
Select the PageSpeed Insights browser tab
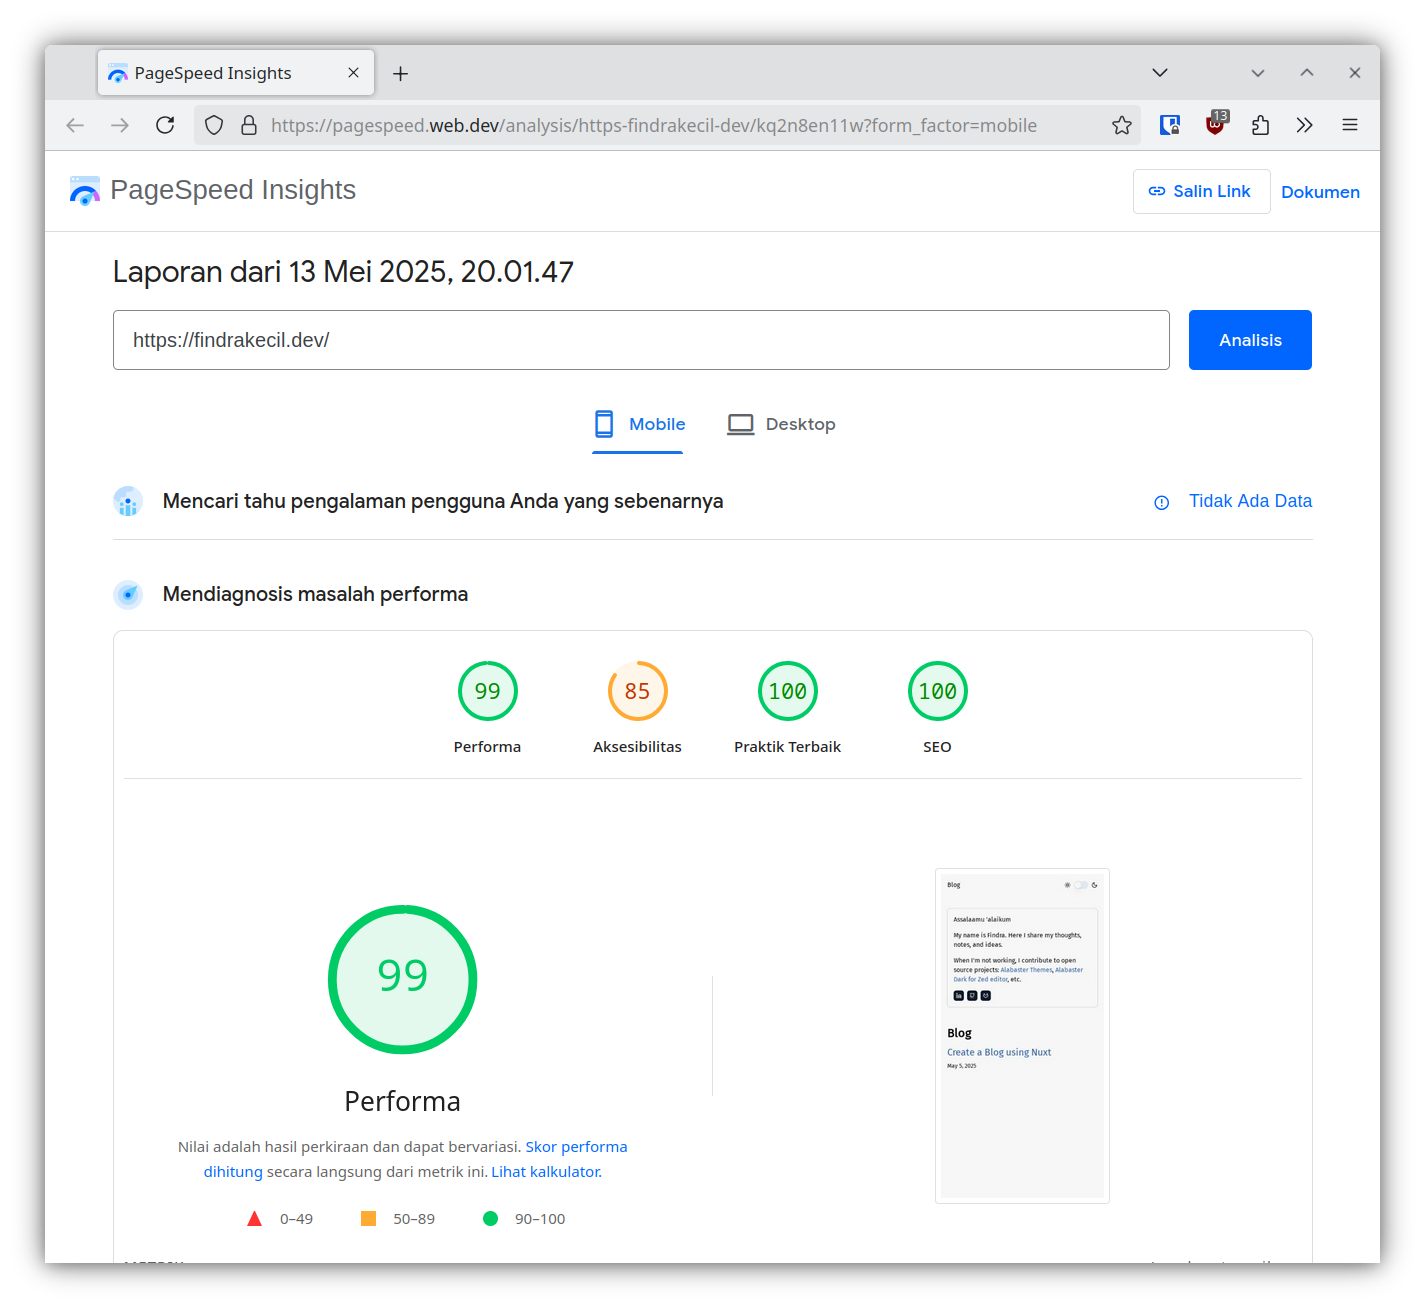point(236,73)
